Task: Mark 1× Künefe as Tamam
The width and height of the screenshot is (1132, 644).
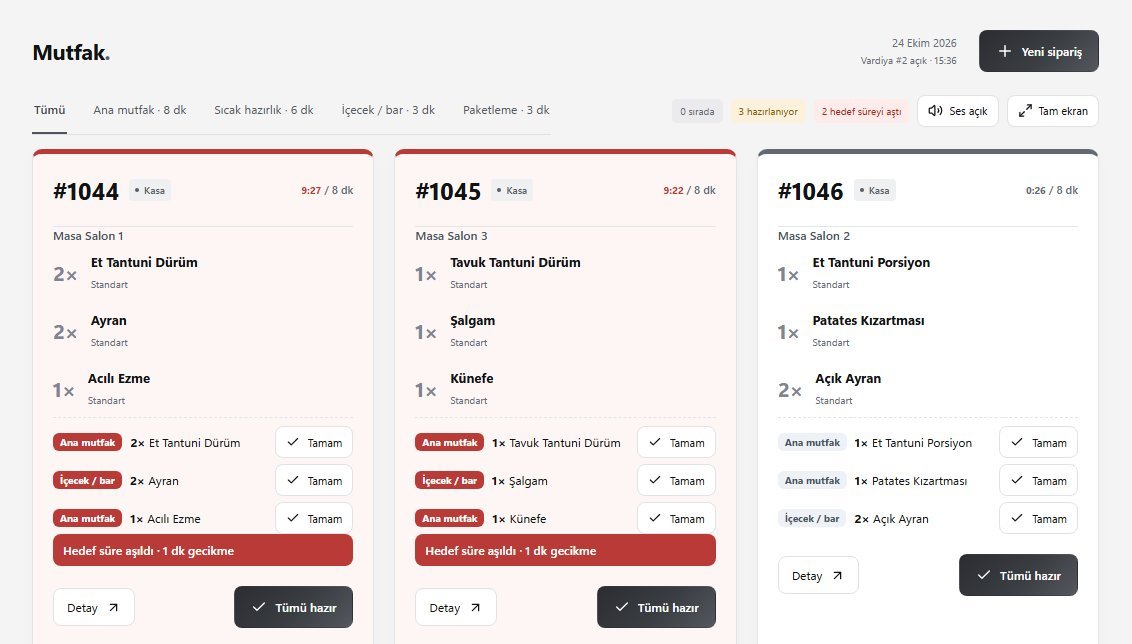Action: (x=676, y=518)
